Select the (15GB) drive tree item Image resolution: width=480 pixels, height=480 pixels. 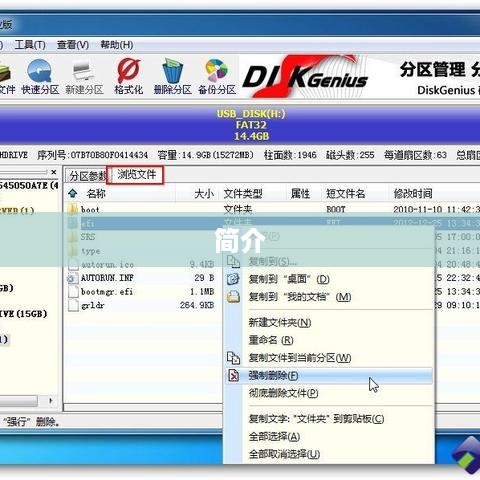(x=23, y=314)
